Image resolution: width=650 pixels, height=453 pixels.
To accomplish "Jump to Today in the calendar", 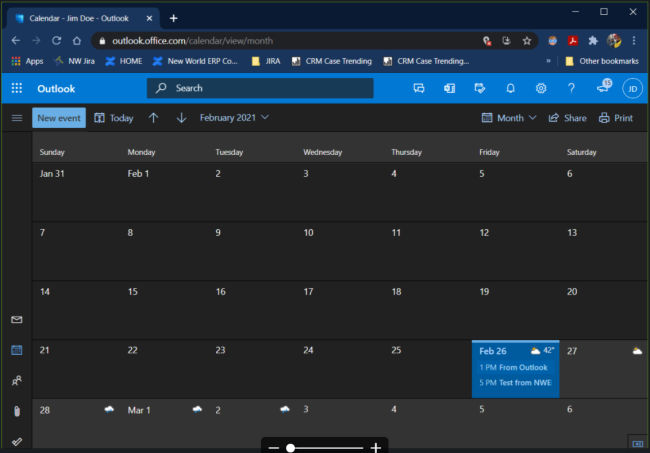I will pyautogui.click(x=113, y=118).
